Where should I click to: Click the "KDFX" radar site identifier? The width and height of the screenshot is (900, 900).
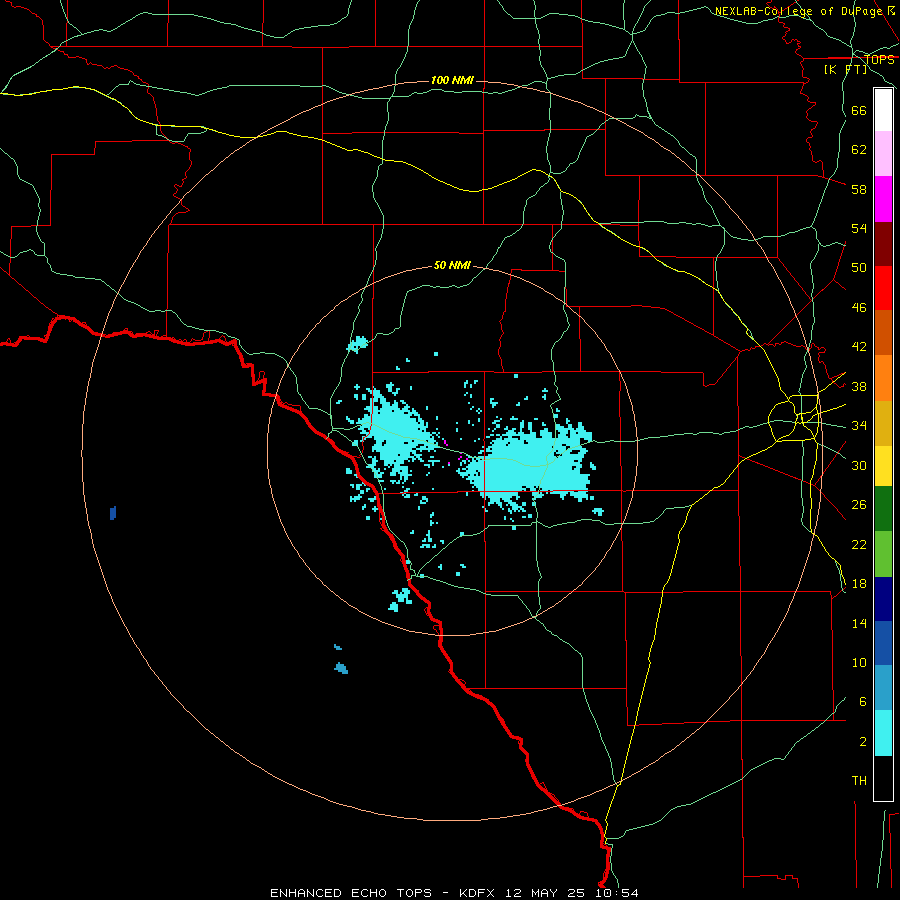coord(479,893)
